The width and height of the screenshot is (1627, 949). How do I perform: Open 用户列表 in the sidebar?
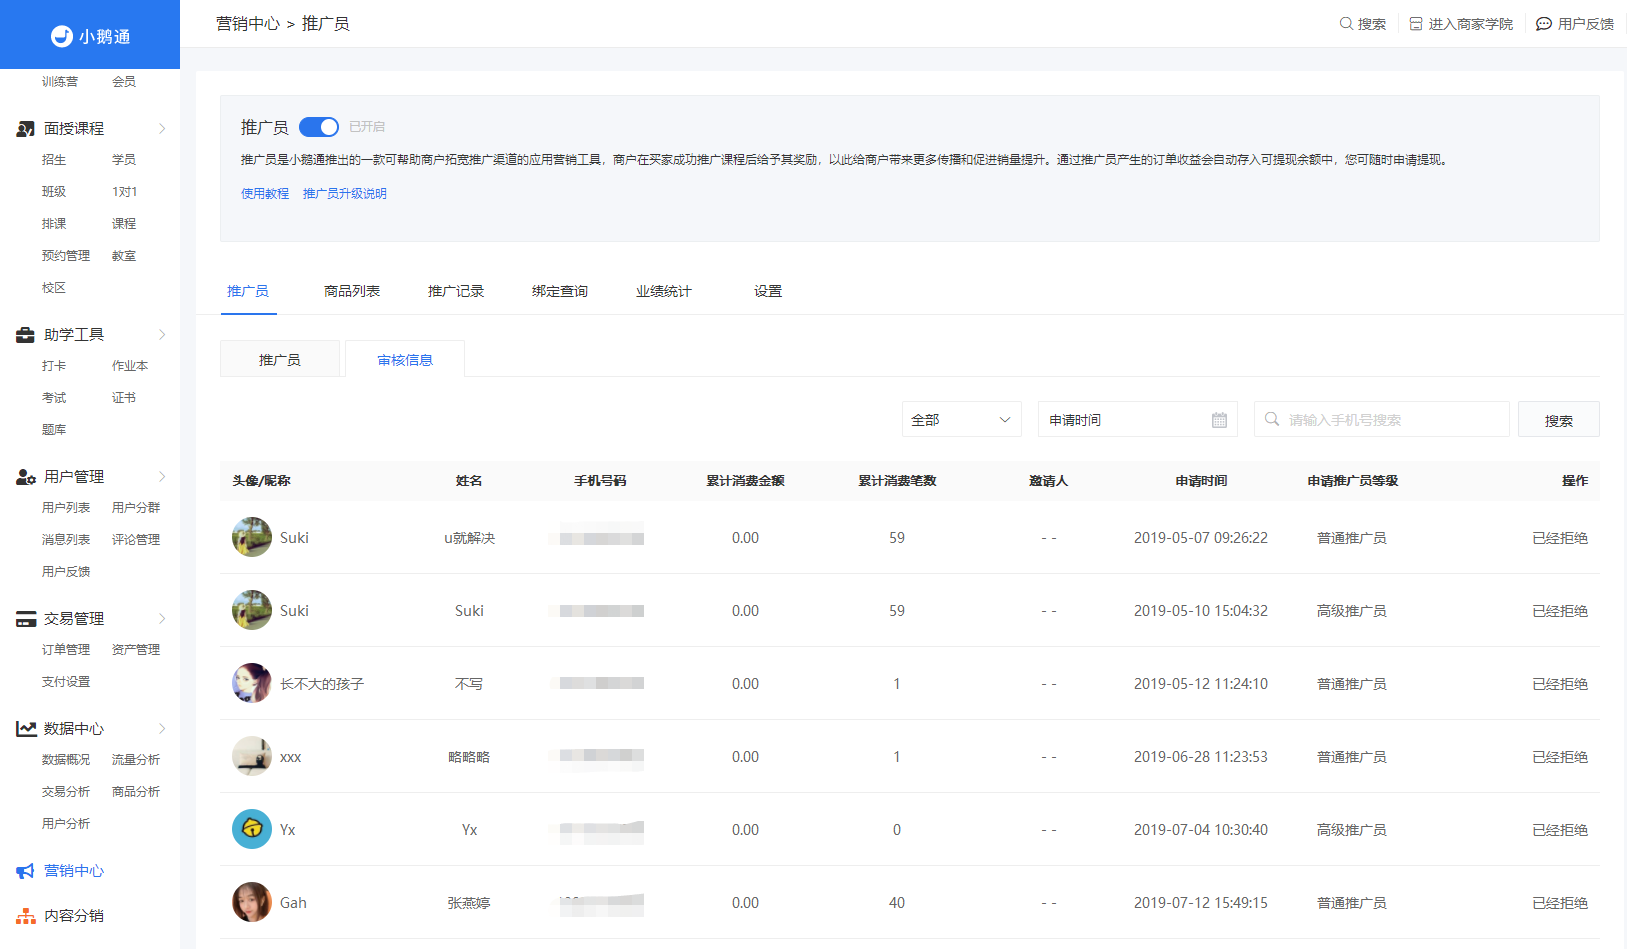(x=66, y=508)
